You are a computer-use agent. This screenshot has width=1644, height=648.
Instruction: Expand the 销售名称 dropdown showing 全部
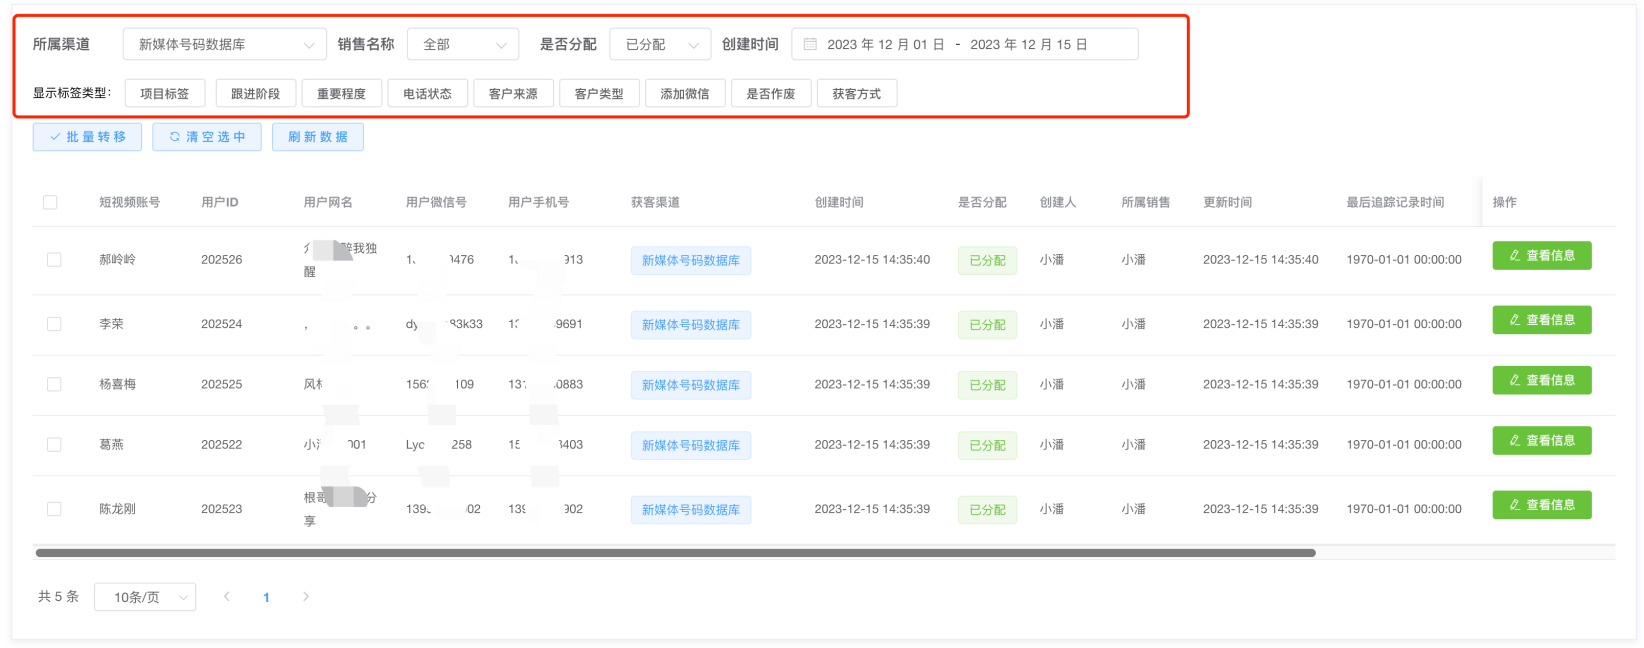463,44
